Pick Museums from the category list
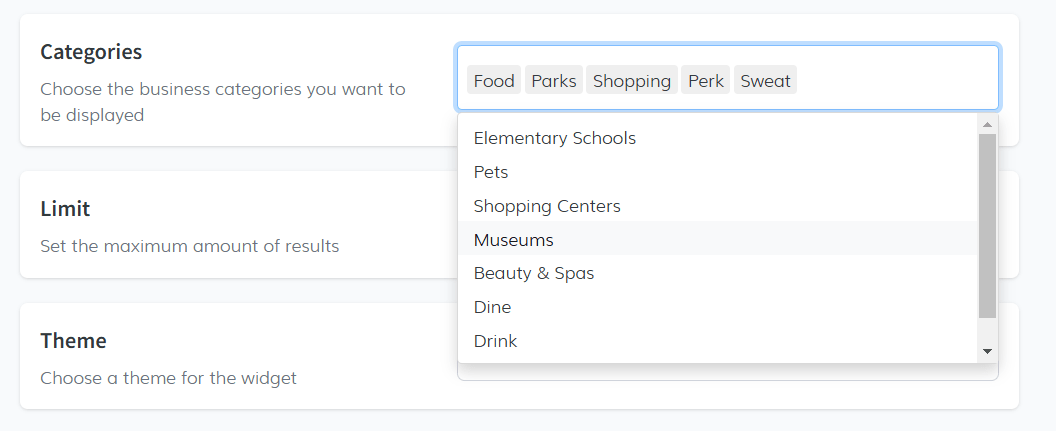This screenshot has width=1056, height=431. pos(514,240)
